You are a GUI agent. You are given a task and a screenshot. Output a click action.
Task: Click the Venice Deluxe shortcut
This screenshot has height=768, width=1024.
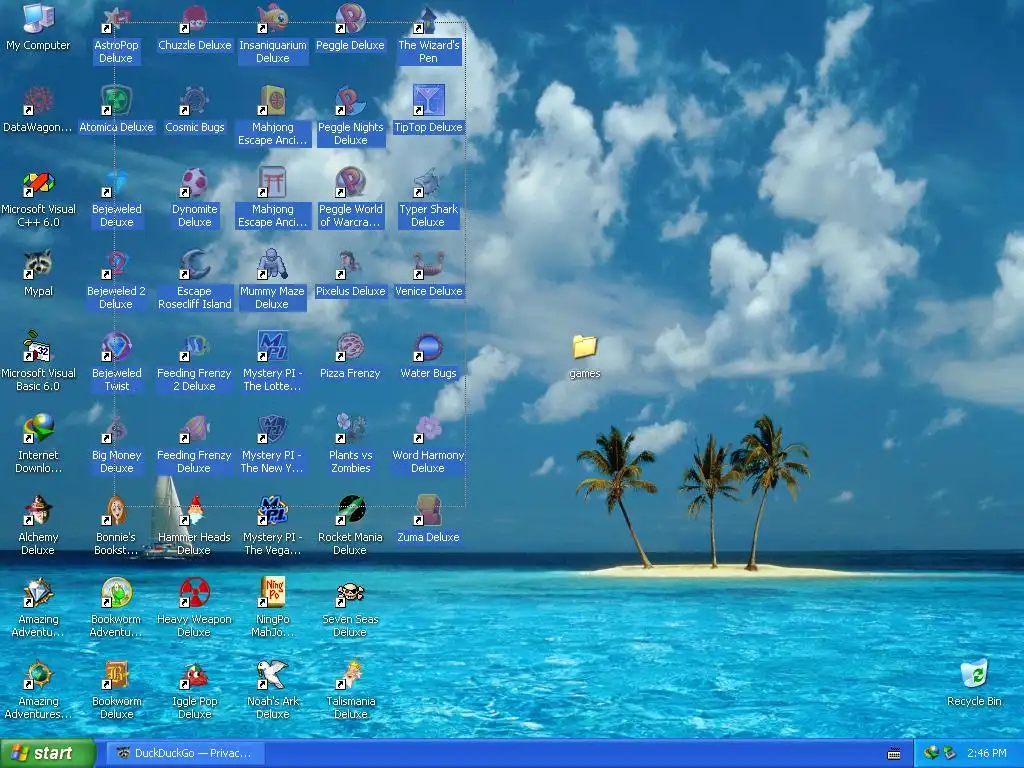[x=428, y=264]
